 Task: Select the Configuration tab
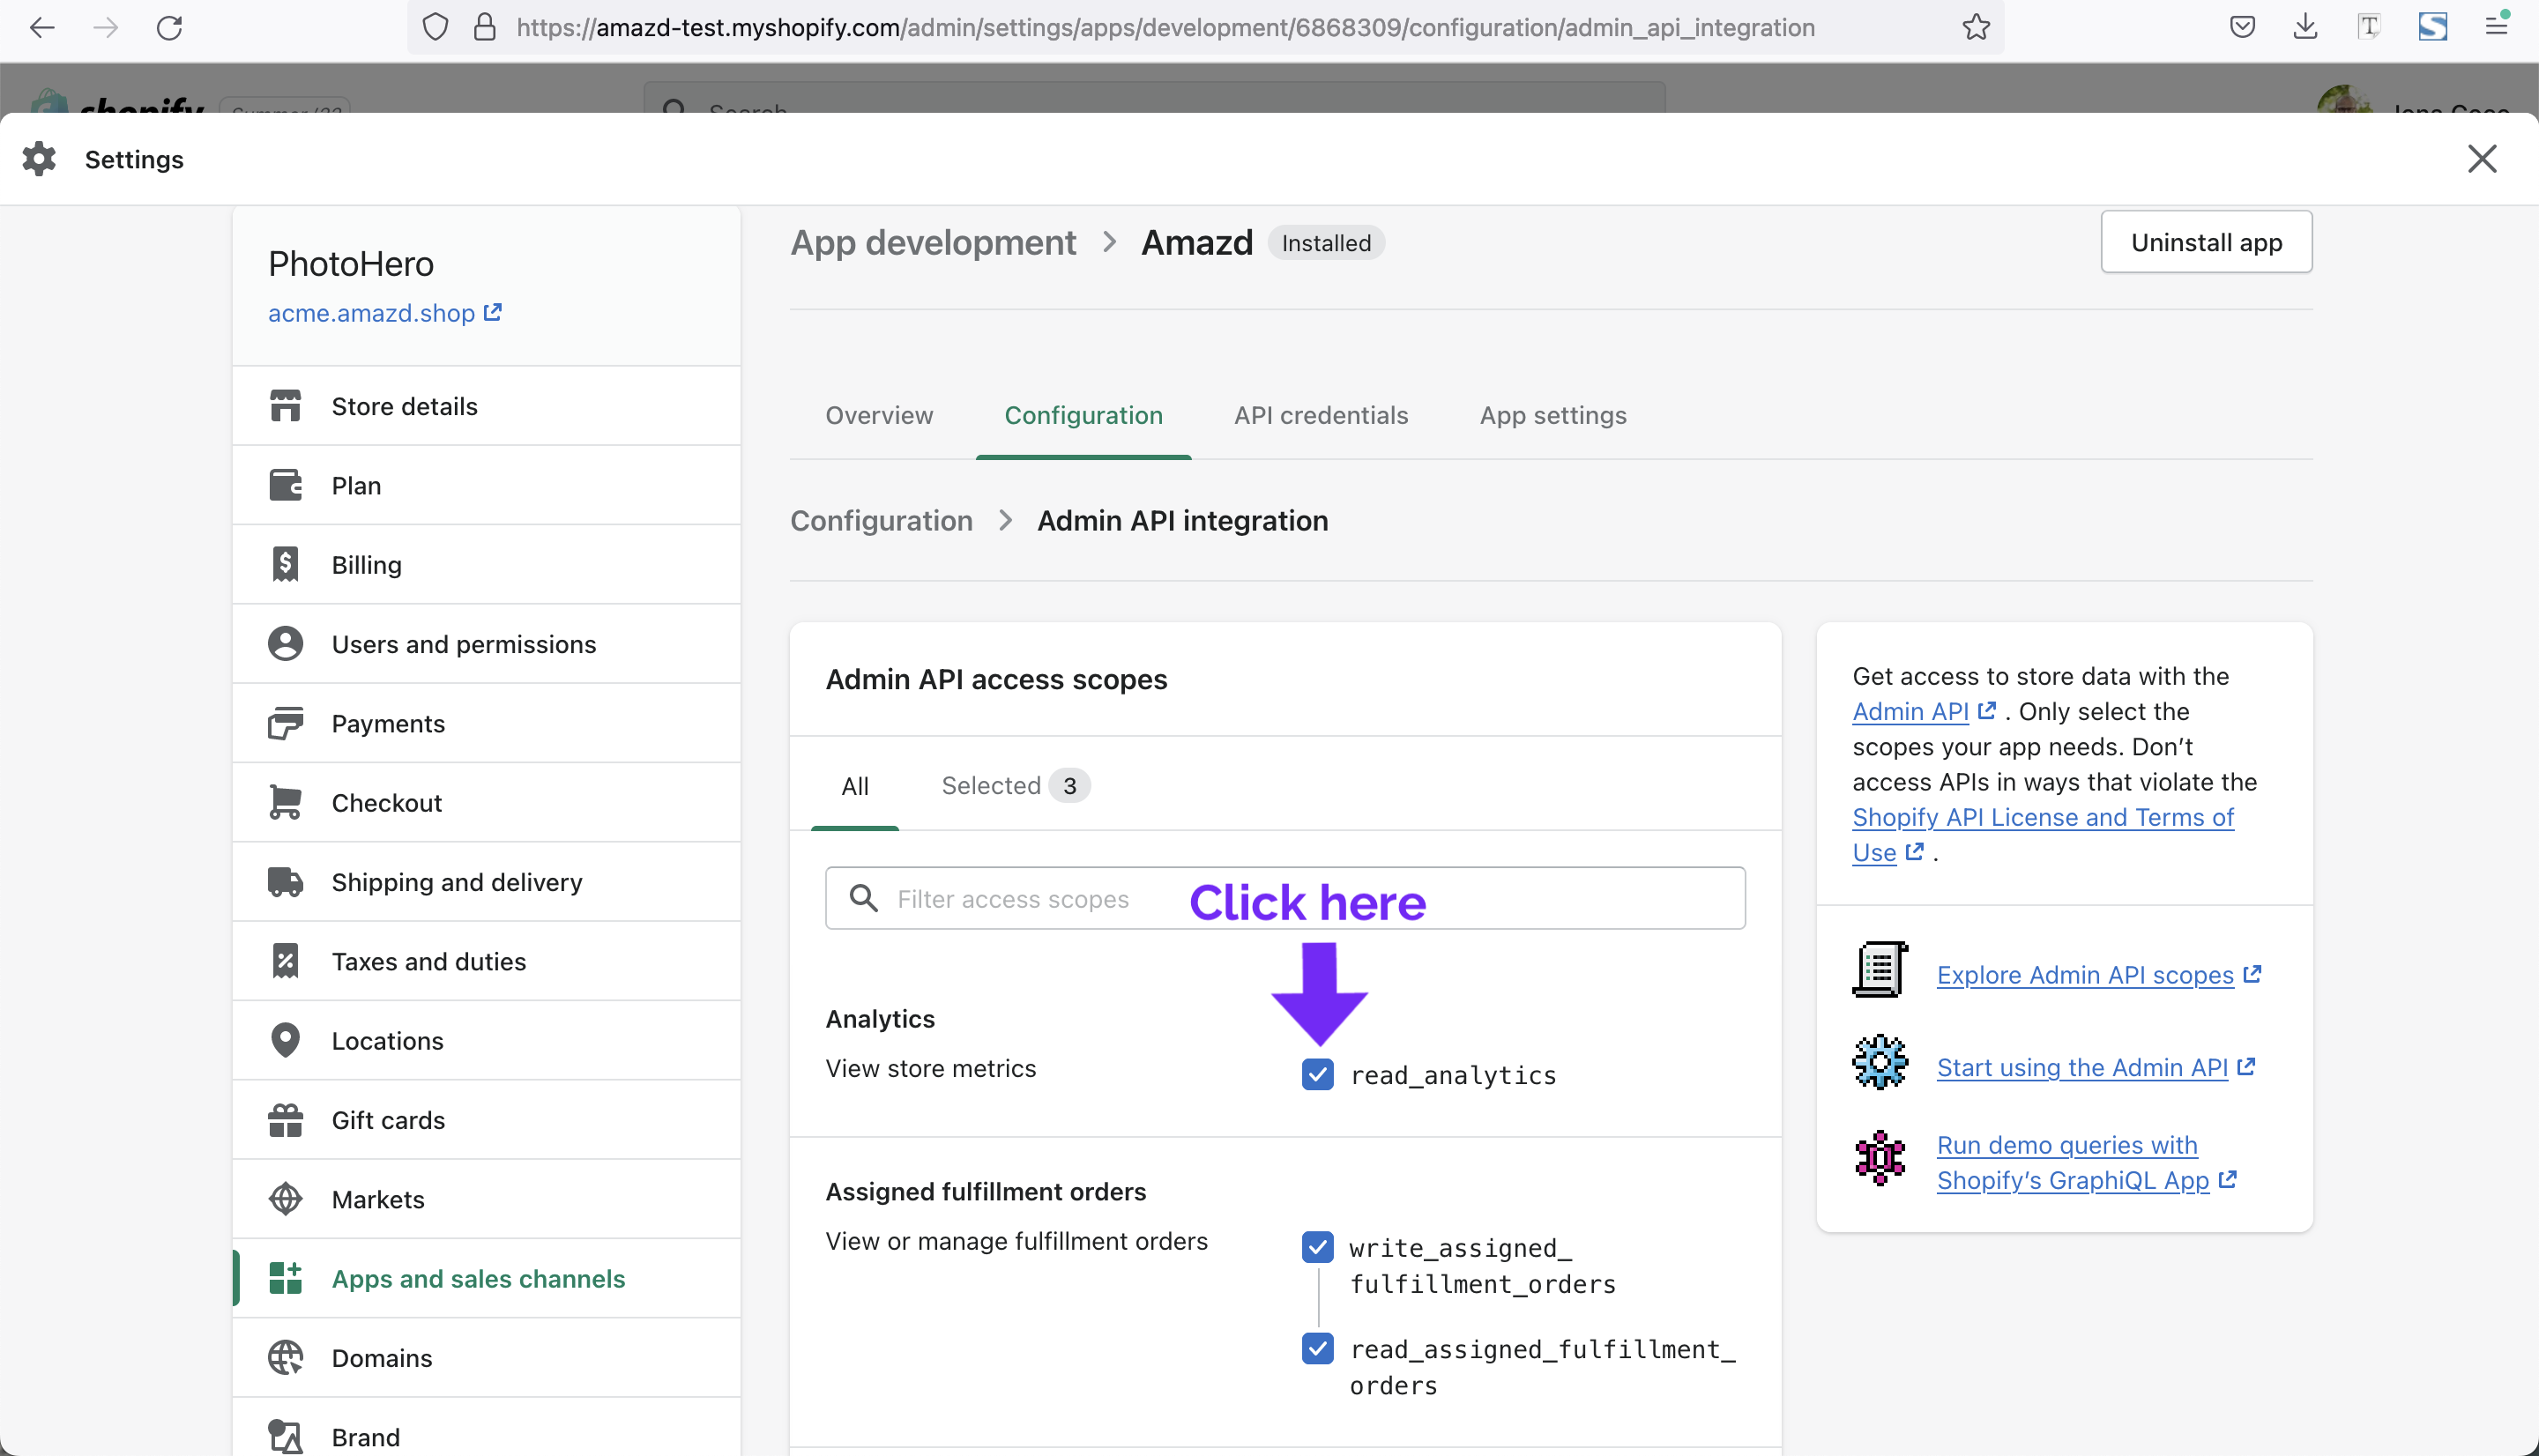[1083, 415]
